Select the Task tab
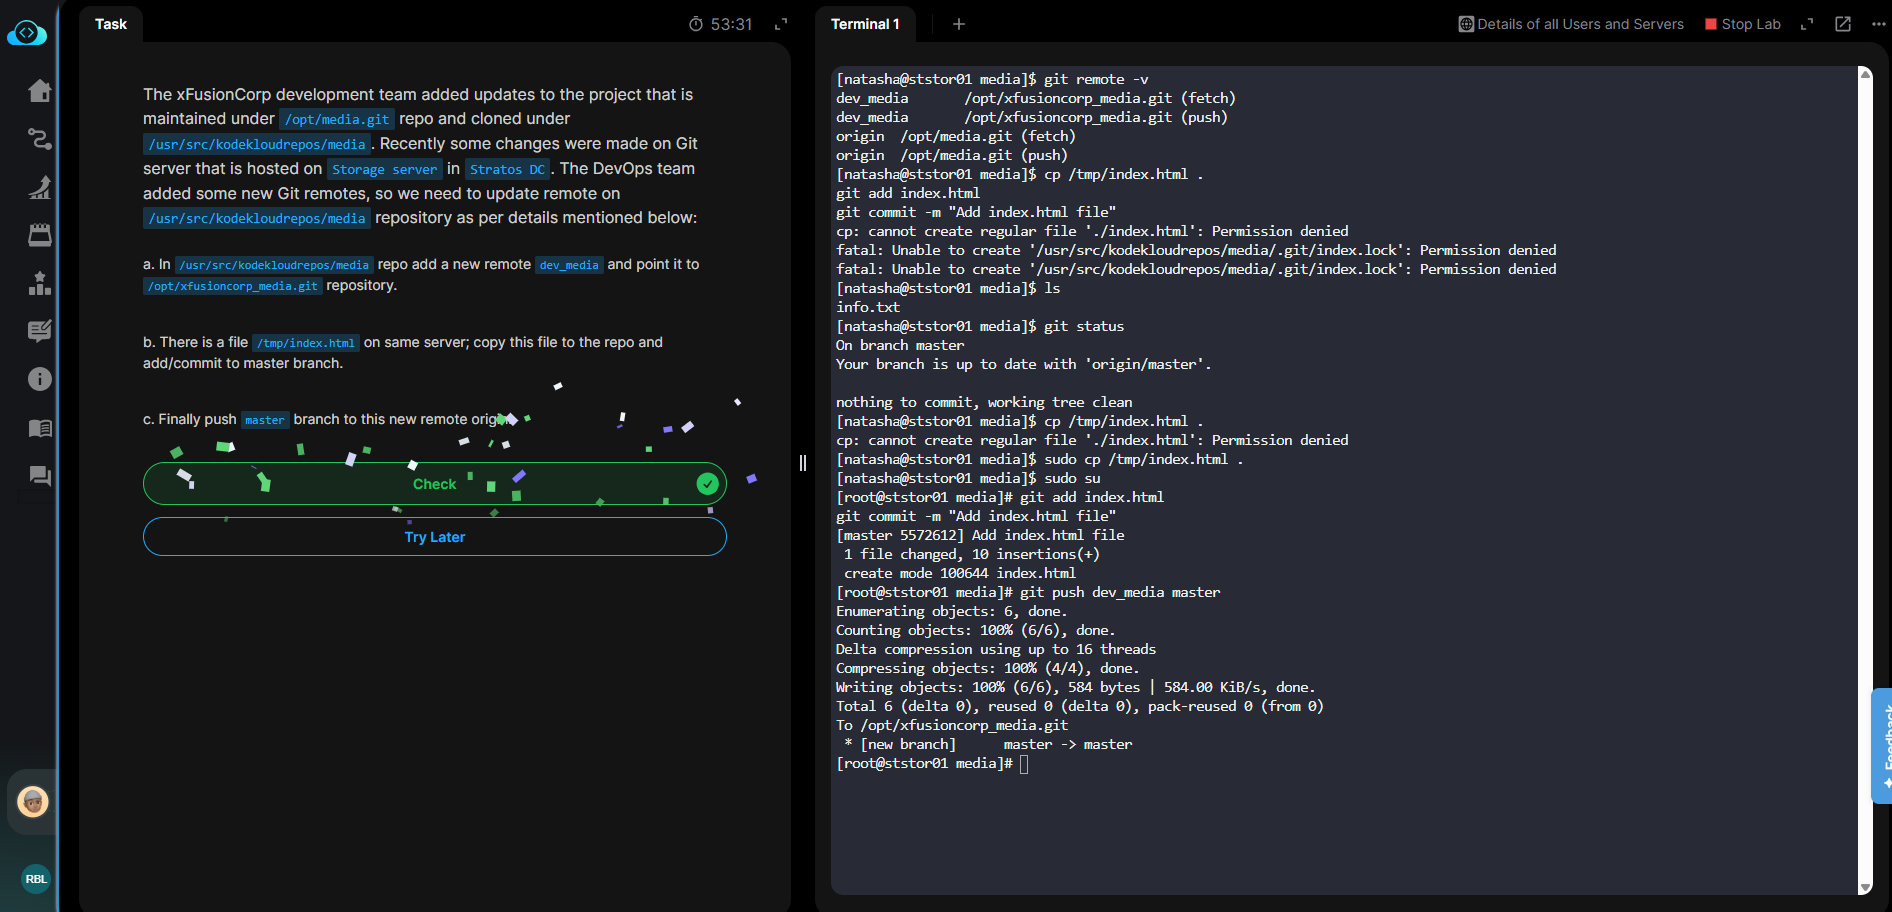This screenshot has height=912, width=1892. coord(111,24)
